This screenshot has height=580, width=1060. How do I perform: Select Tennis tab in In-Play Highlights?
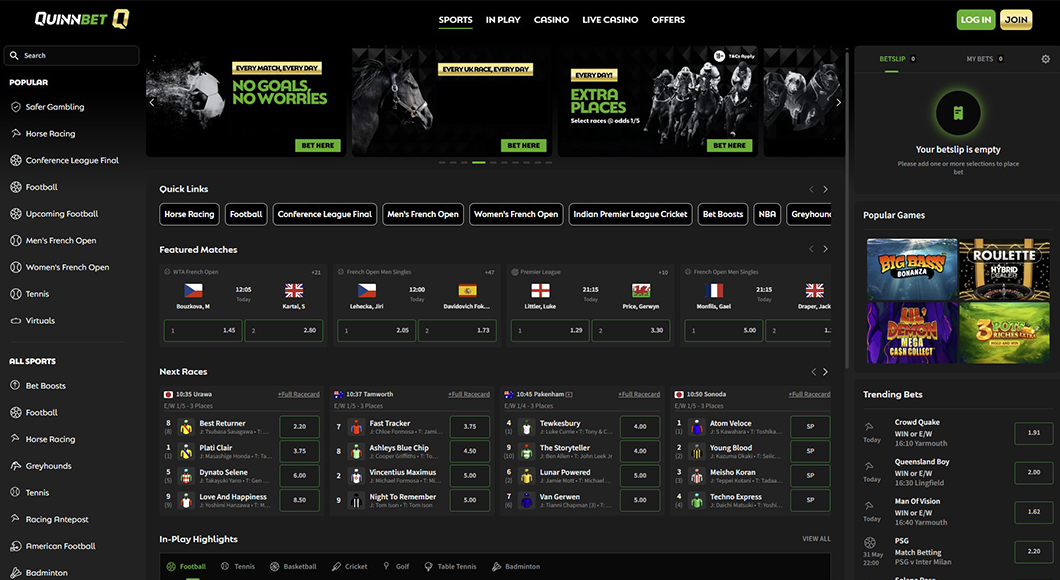pos(238,566)
